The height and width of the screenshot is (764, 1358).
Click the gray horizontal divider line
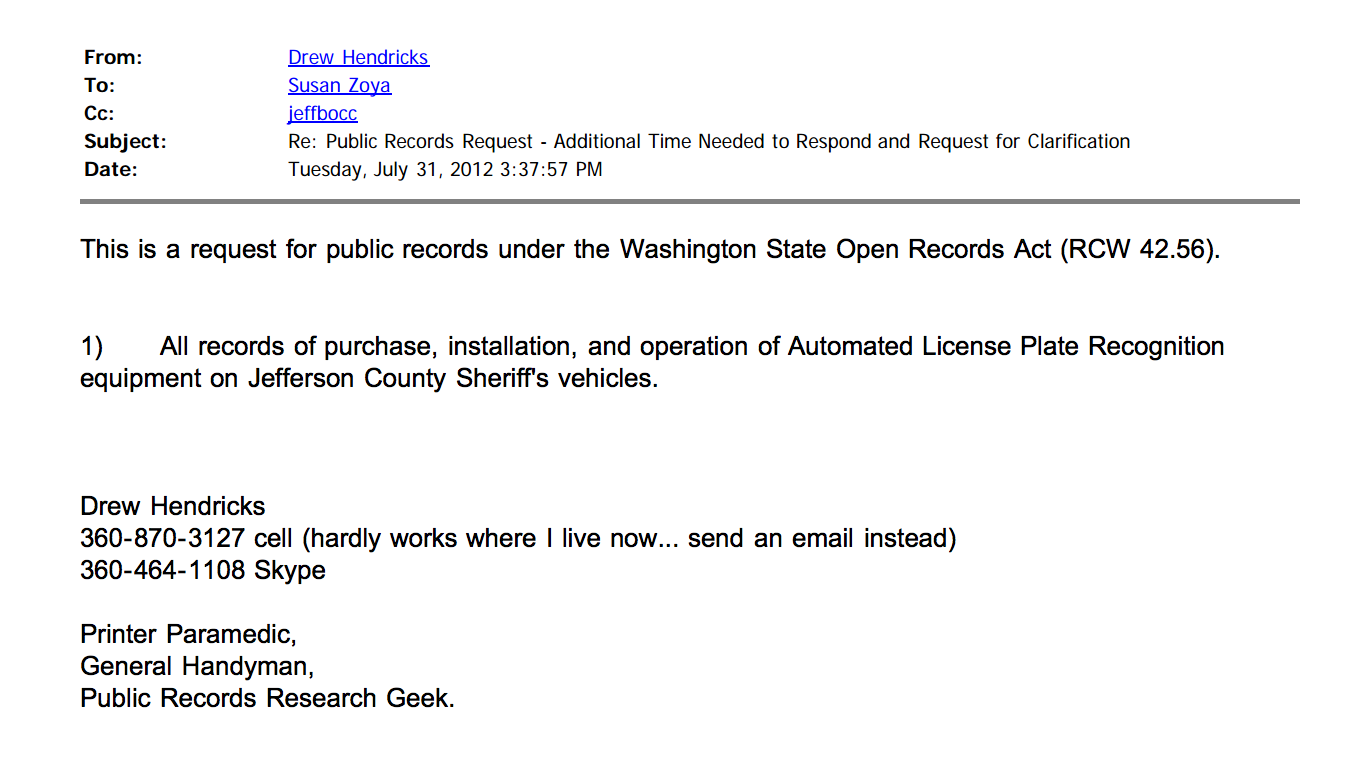tap(690, 201)
